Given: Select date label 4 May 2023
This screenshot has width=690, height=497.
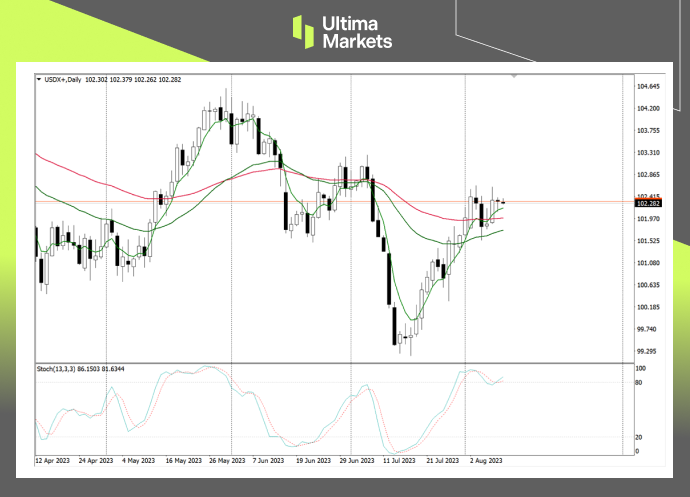Looking at the screenshot, I should pyautogui.click(x=139, y=460).
